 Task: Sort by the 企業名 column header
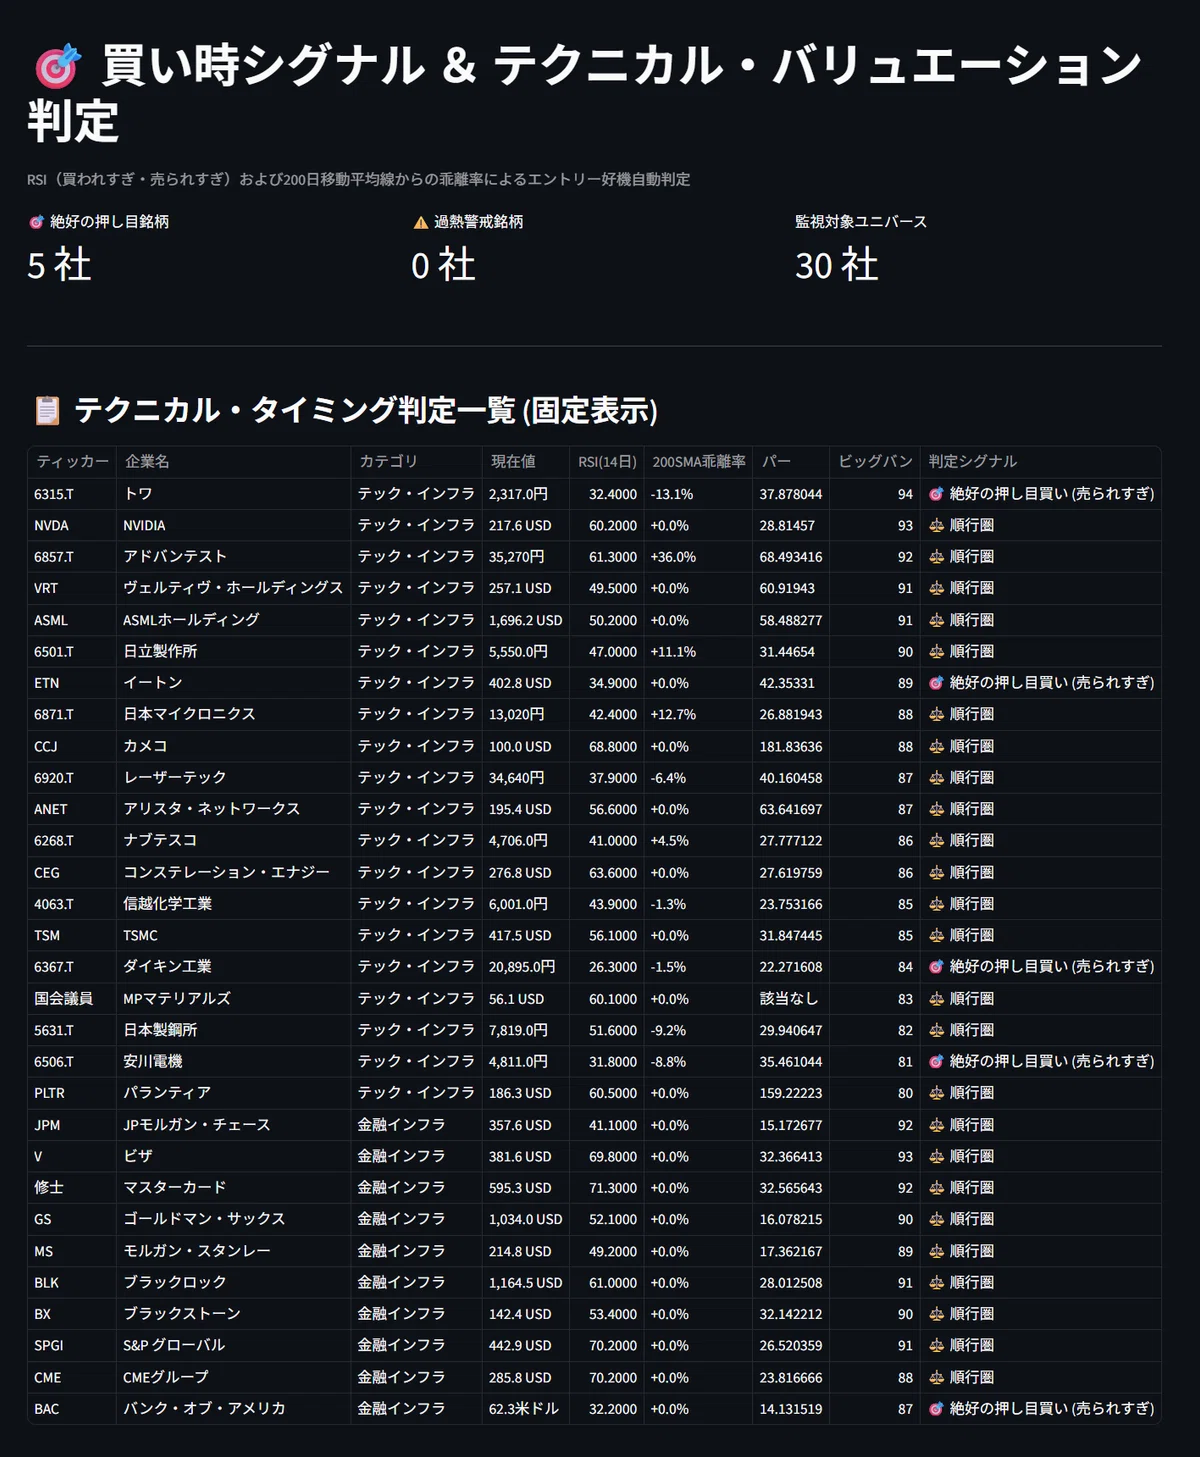click(x=234, y=462)
